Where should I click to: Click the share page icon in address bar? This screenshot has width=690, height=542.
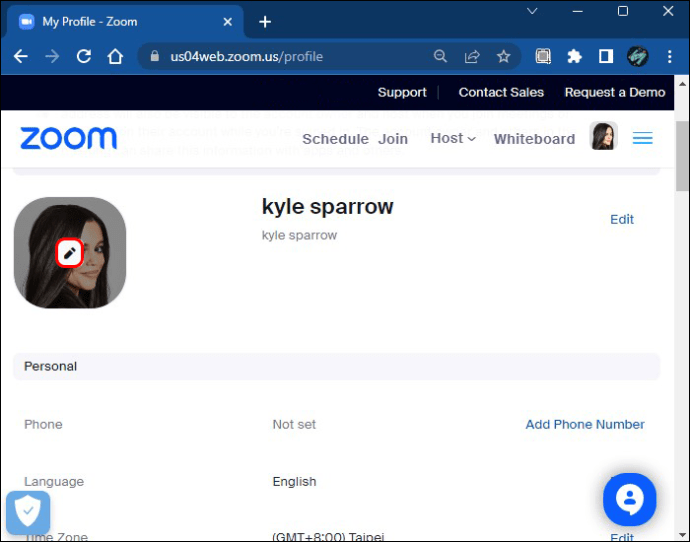pyautogui.click(x=472, y=56)
